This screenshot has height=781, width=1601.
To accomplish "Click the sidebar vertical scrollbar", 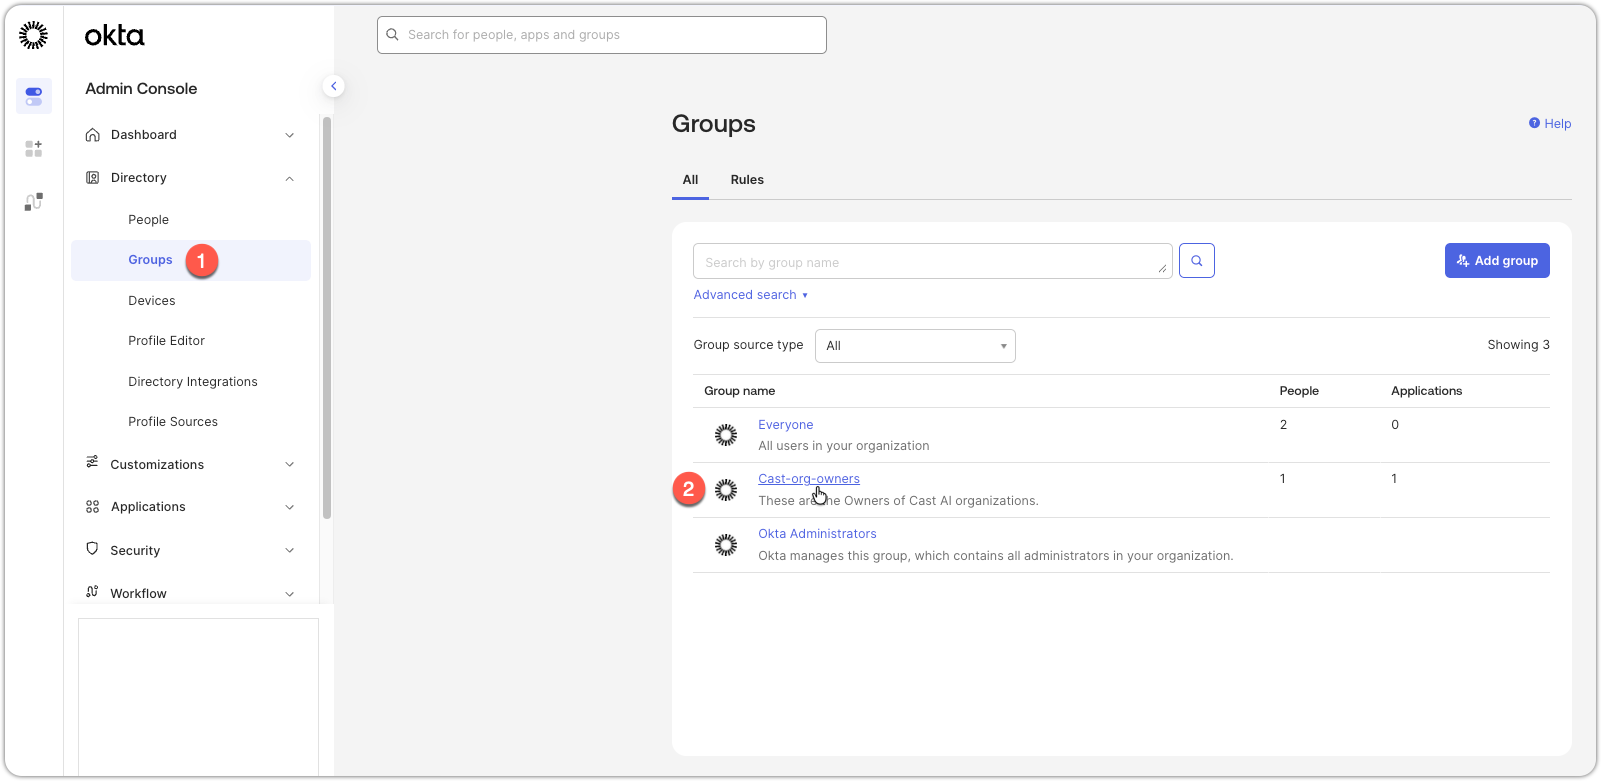I will click(x=327, y=318).
